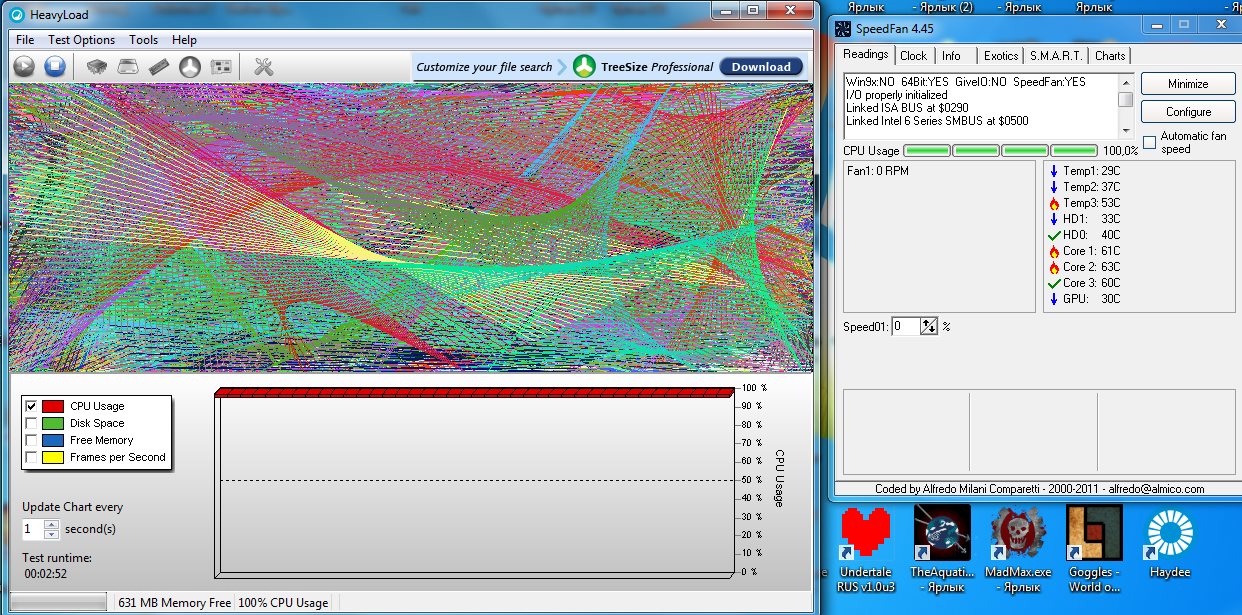The height and width of the screenshot is (615, 1242).
Task: Start the HeavyLoad test with play icon
Action: (x=24, y=67)
